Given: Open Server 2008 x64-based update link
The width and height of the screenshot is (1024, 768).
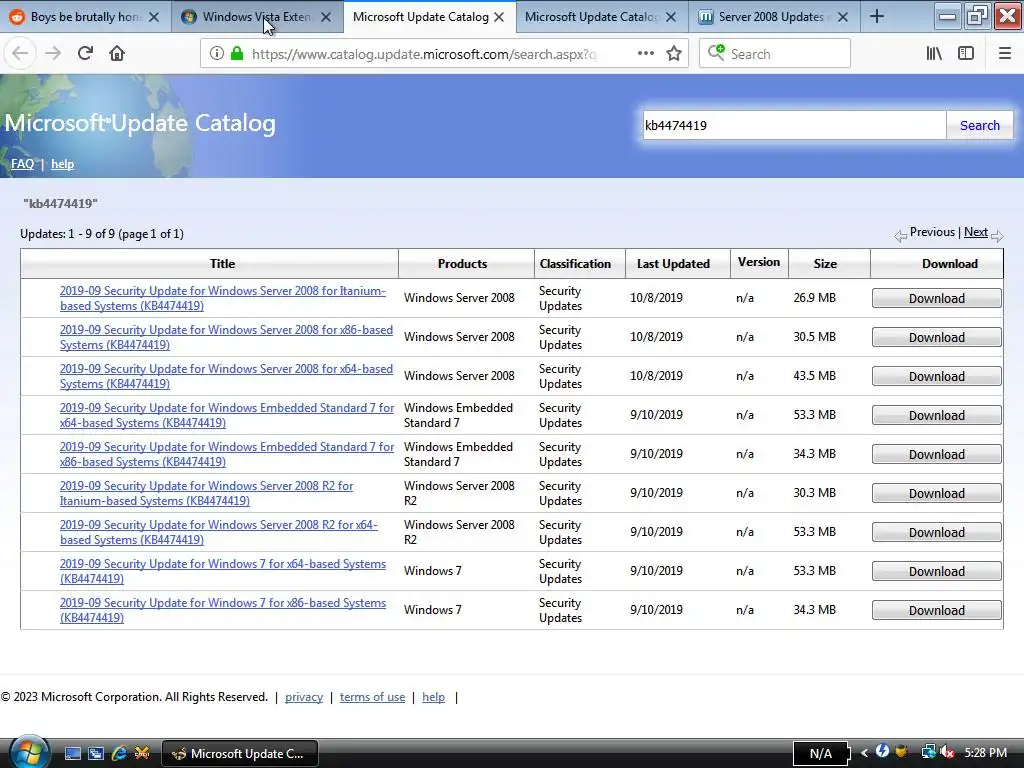Looking at the screenshot, I should point(226,376).
